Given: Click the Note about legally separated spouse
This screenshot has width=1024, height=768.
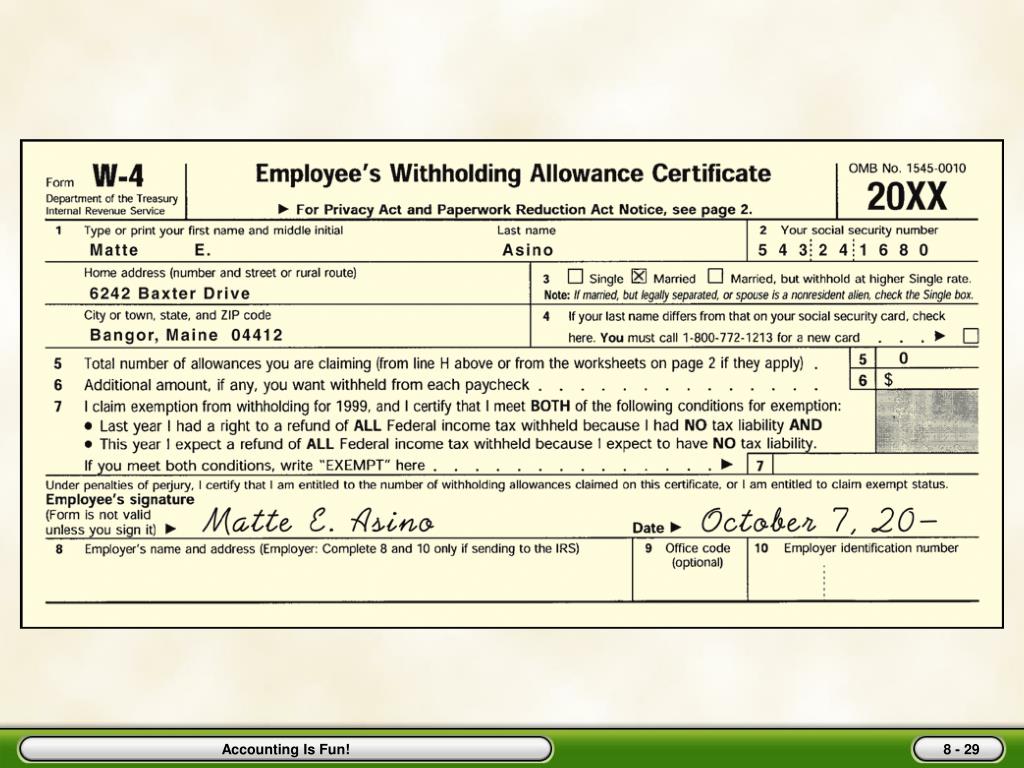Looking at the screenshot, I should (x=758, y=295).
